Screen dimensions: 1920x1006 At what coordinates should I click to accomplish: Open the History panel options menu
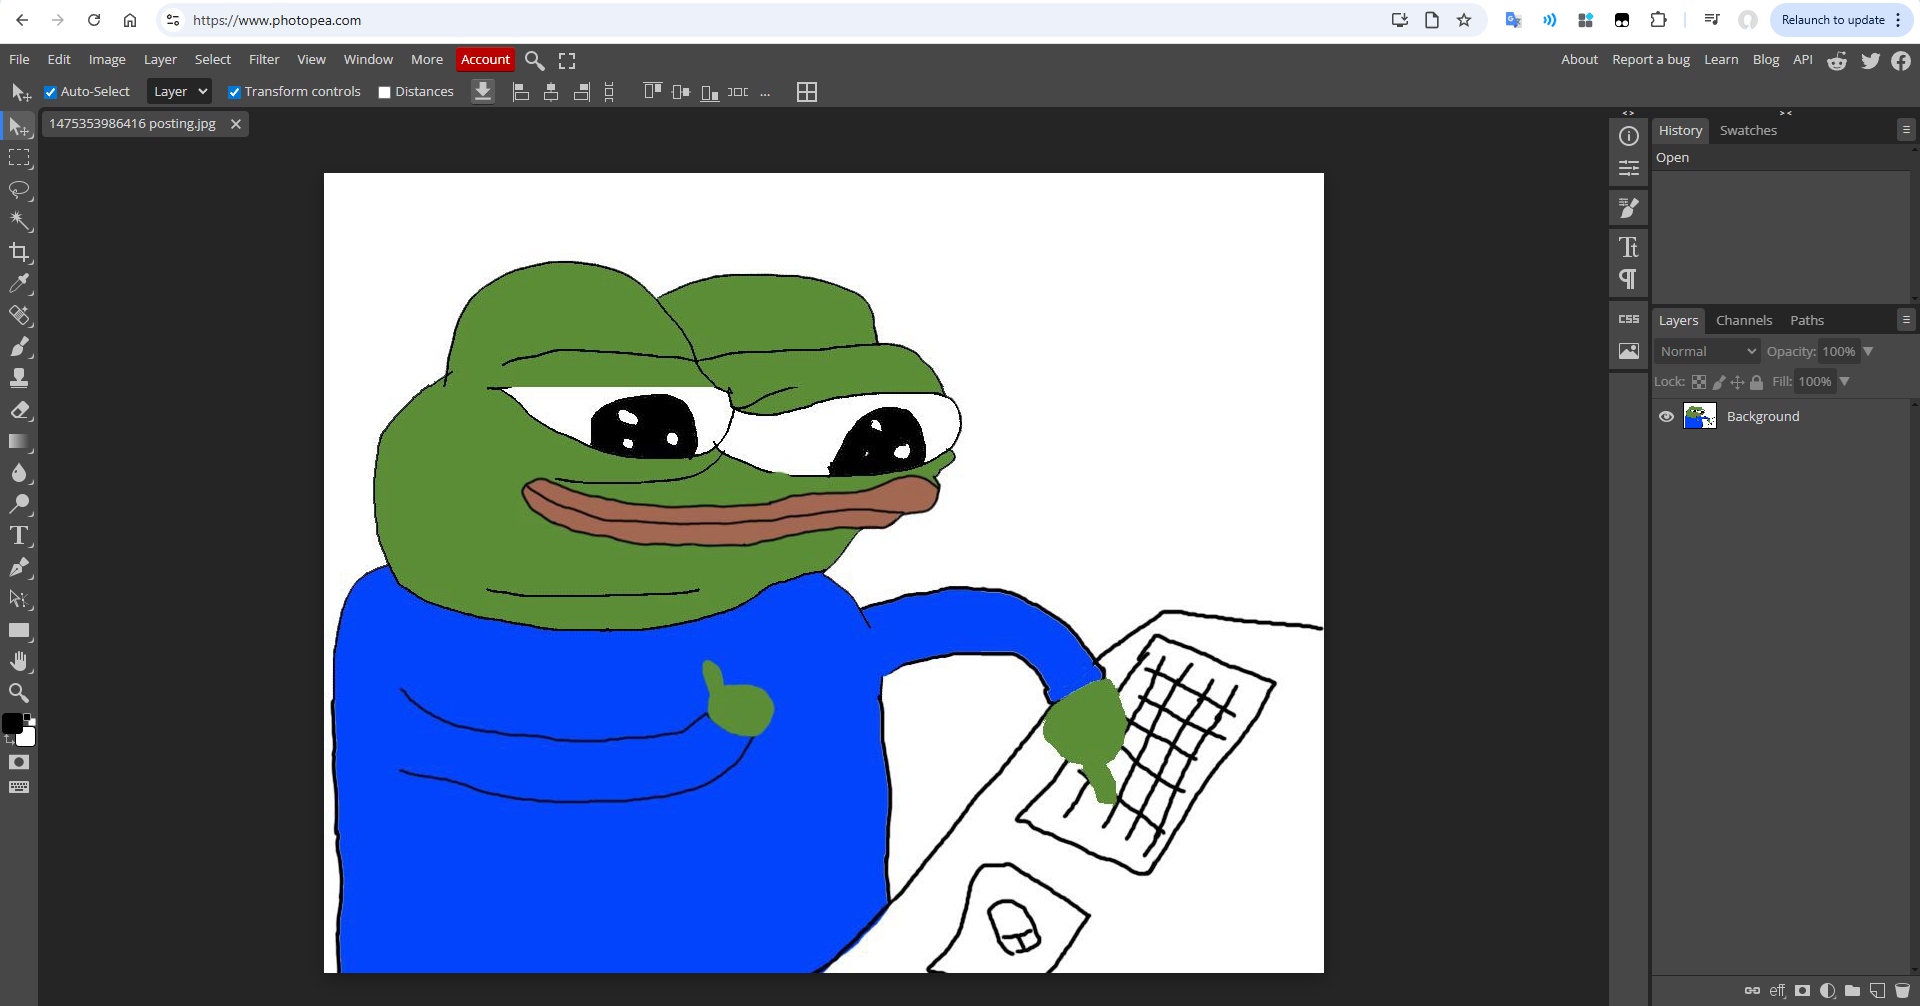pyautogui.click(x=1906, y=130)
